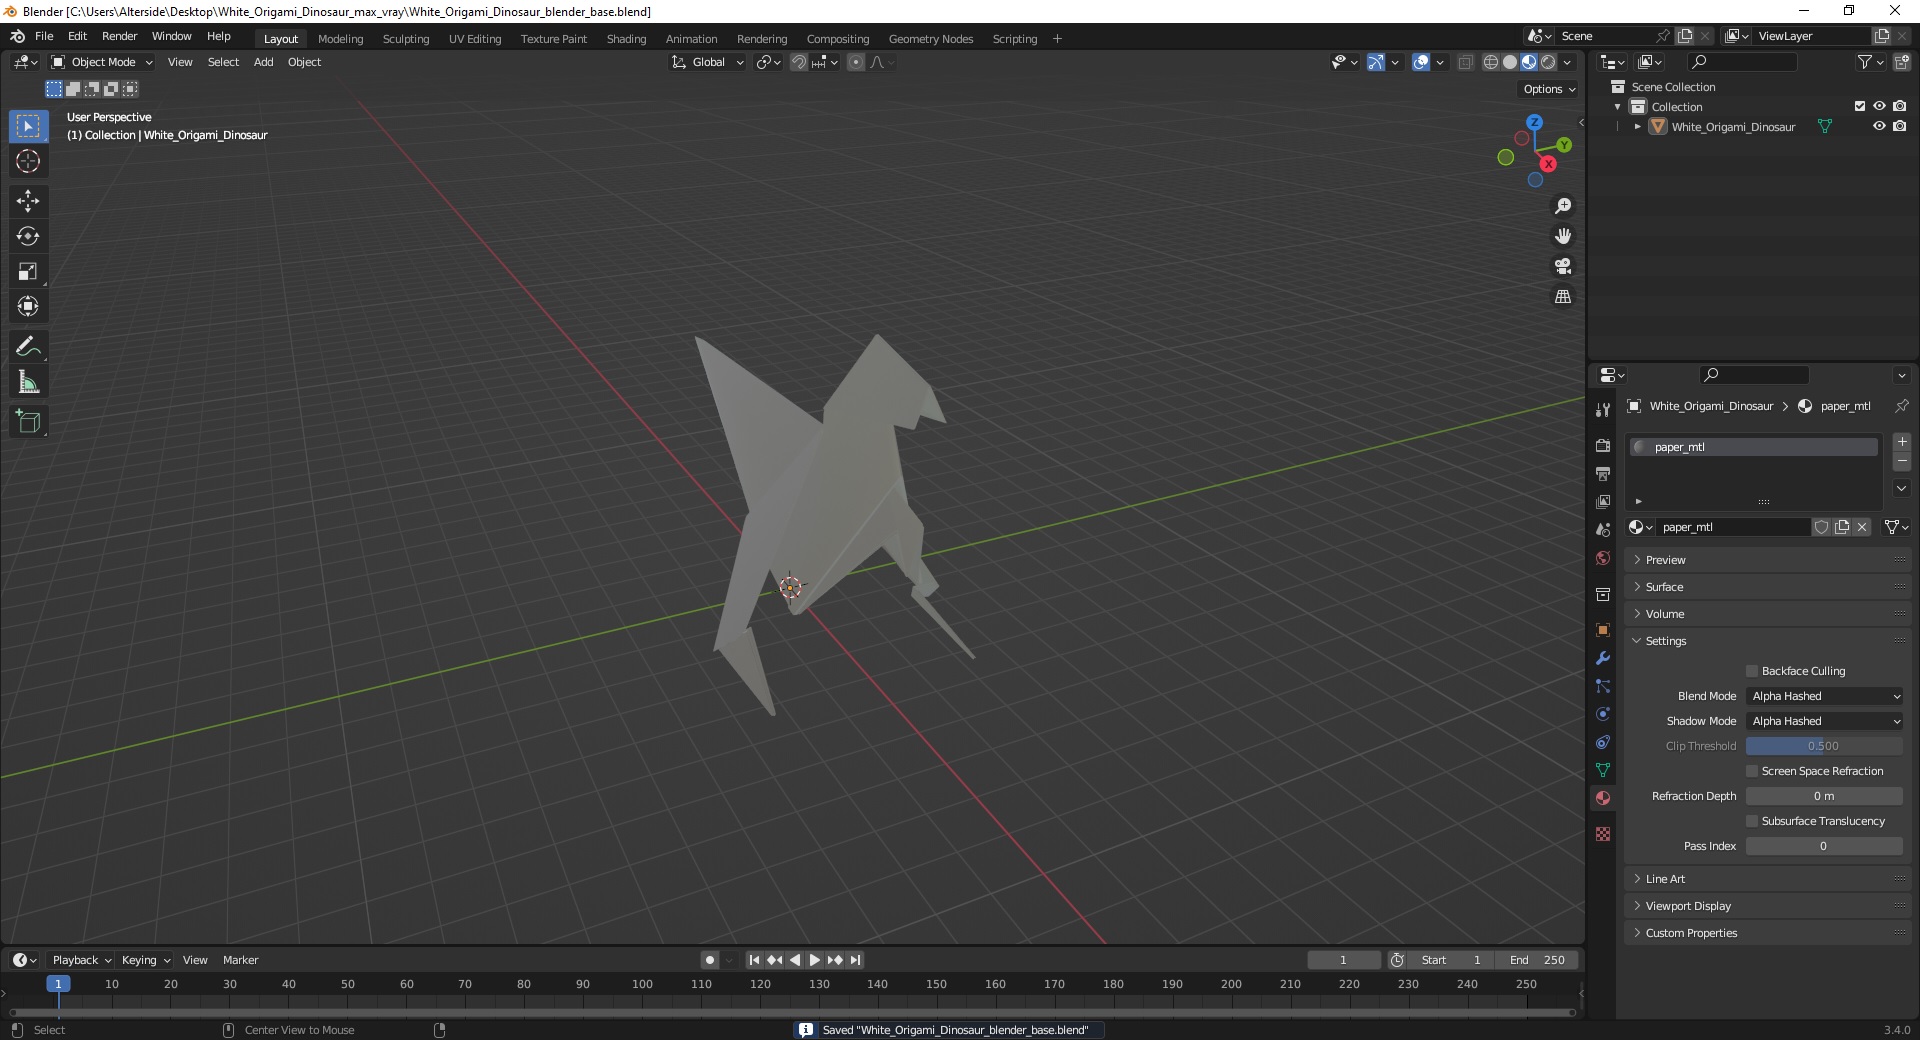
Task: Click the Options button in viewport
Action: coord(1548,89)
